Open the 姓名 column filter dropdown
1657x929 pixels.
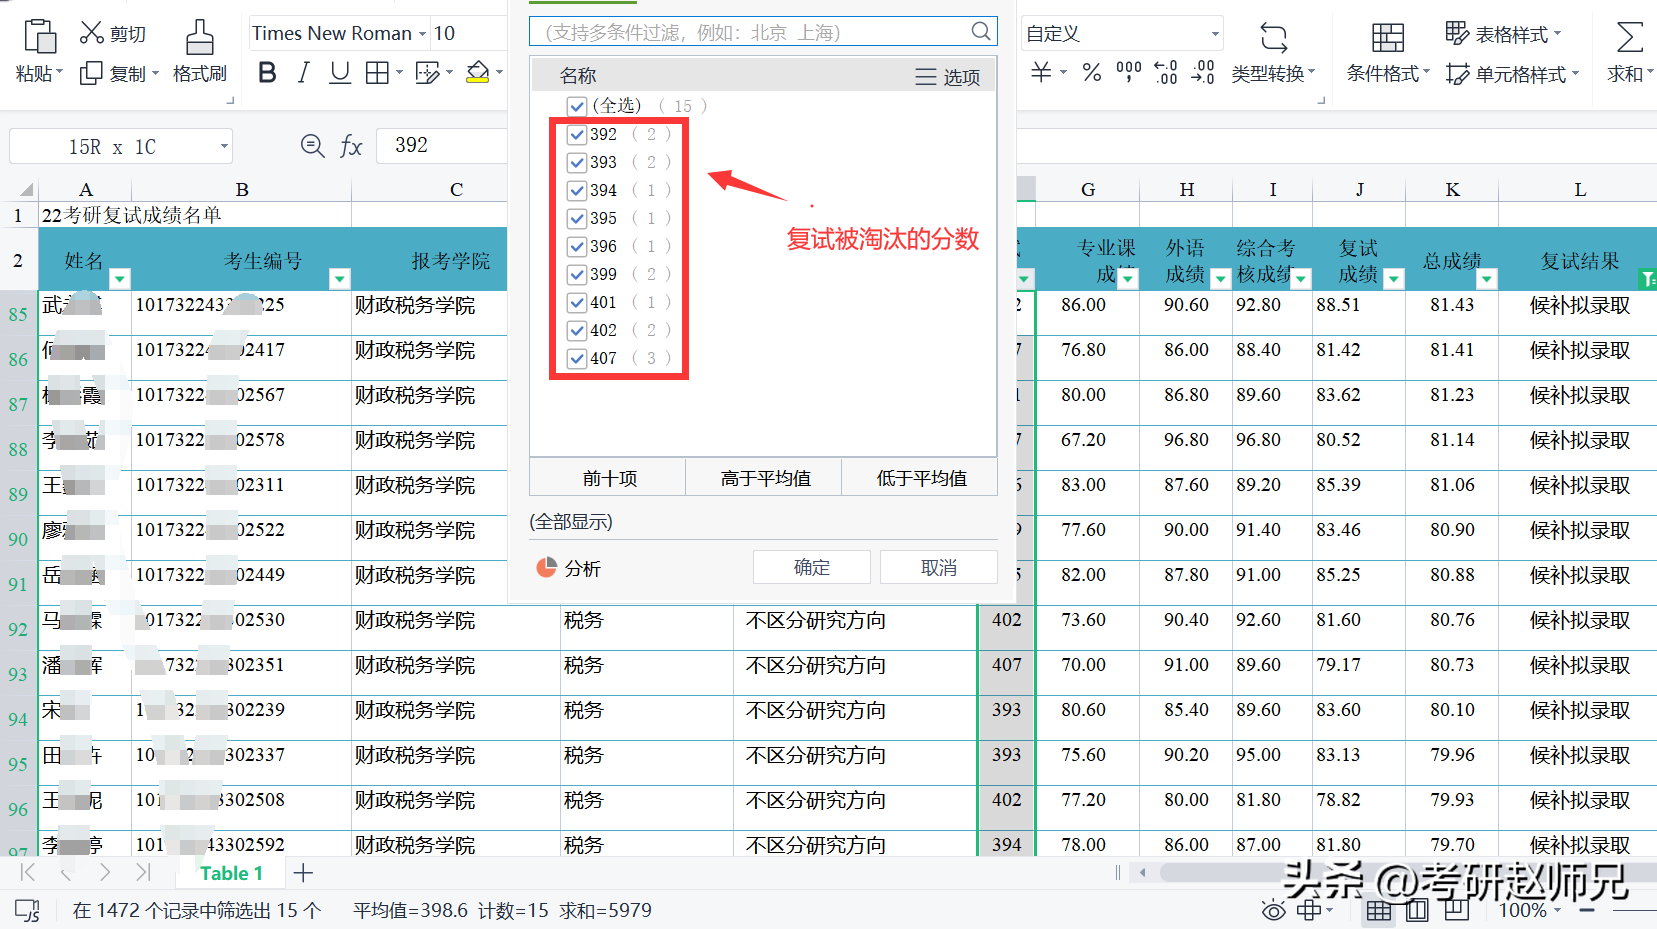(x=119, y=279)
